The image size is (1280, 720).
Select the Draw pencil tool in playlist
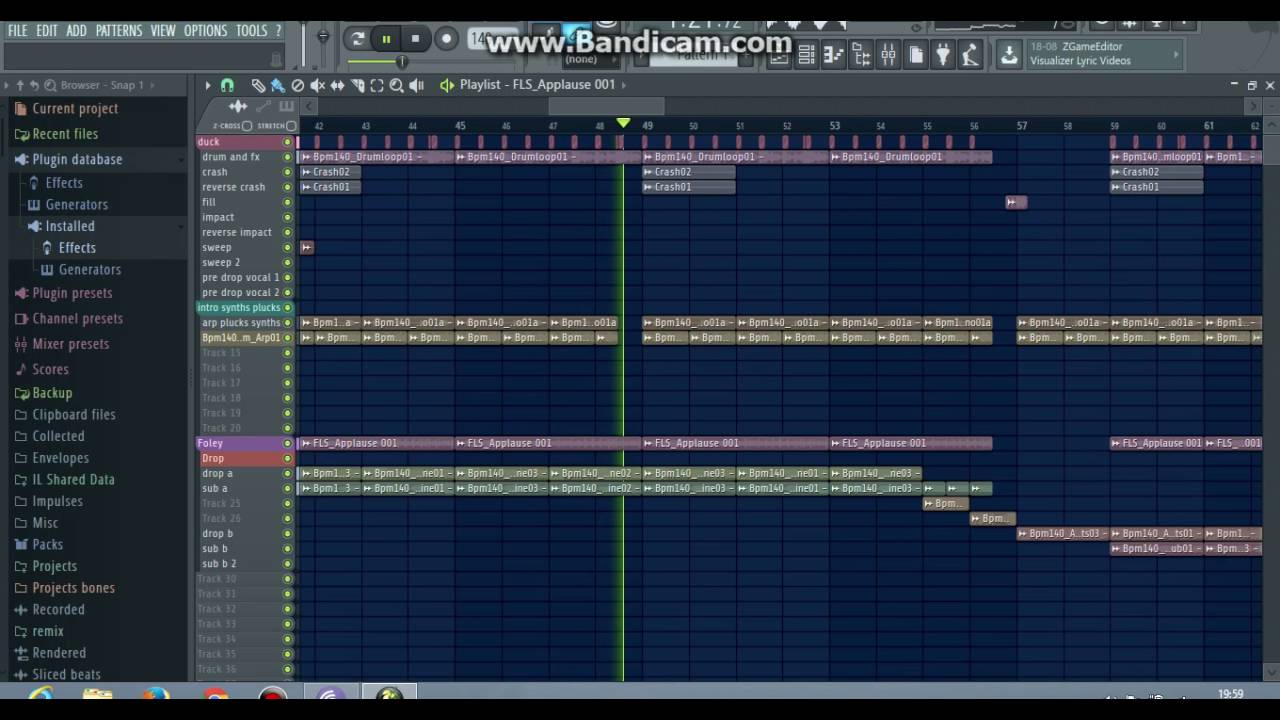[x=258, y=85]
